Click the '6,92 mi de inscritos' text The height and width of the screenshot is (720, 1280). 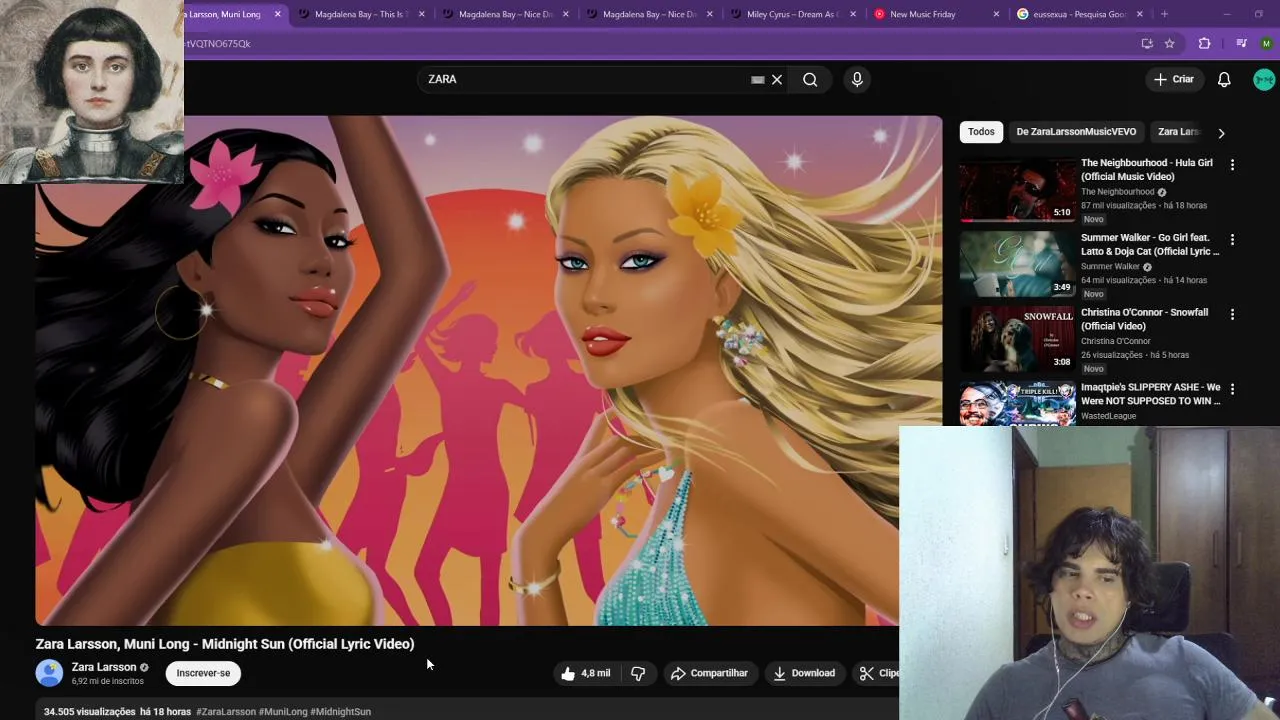coord(107,682)
